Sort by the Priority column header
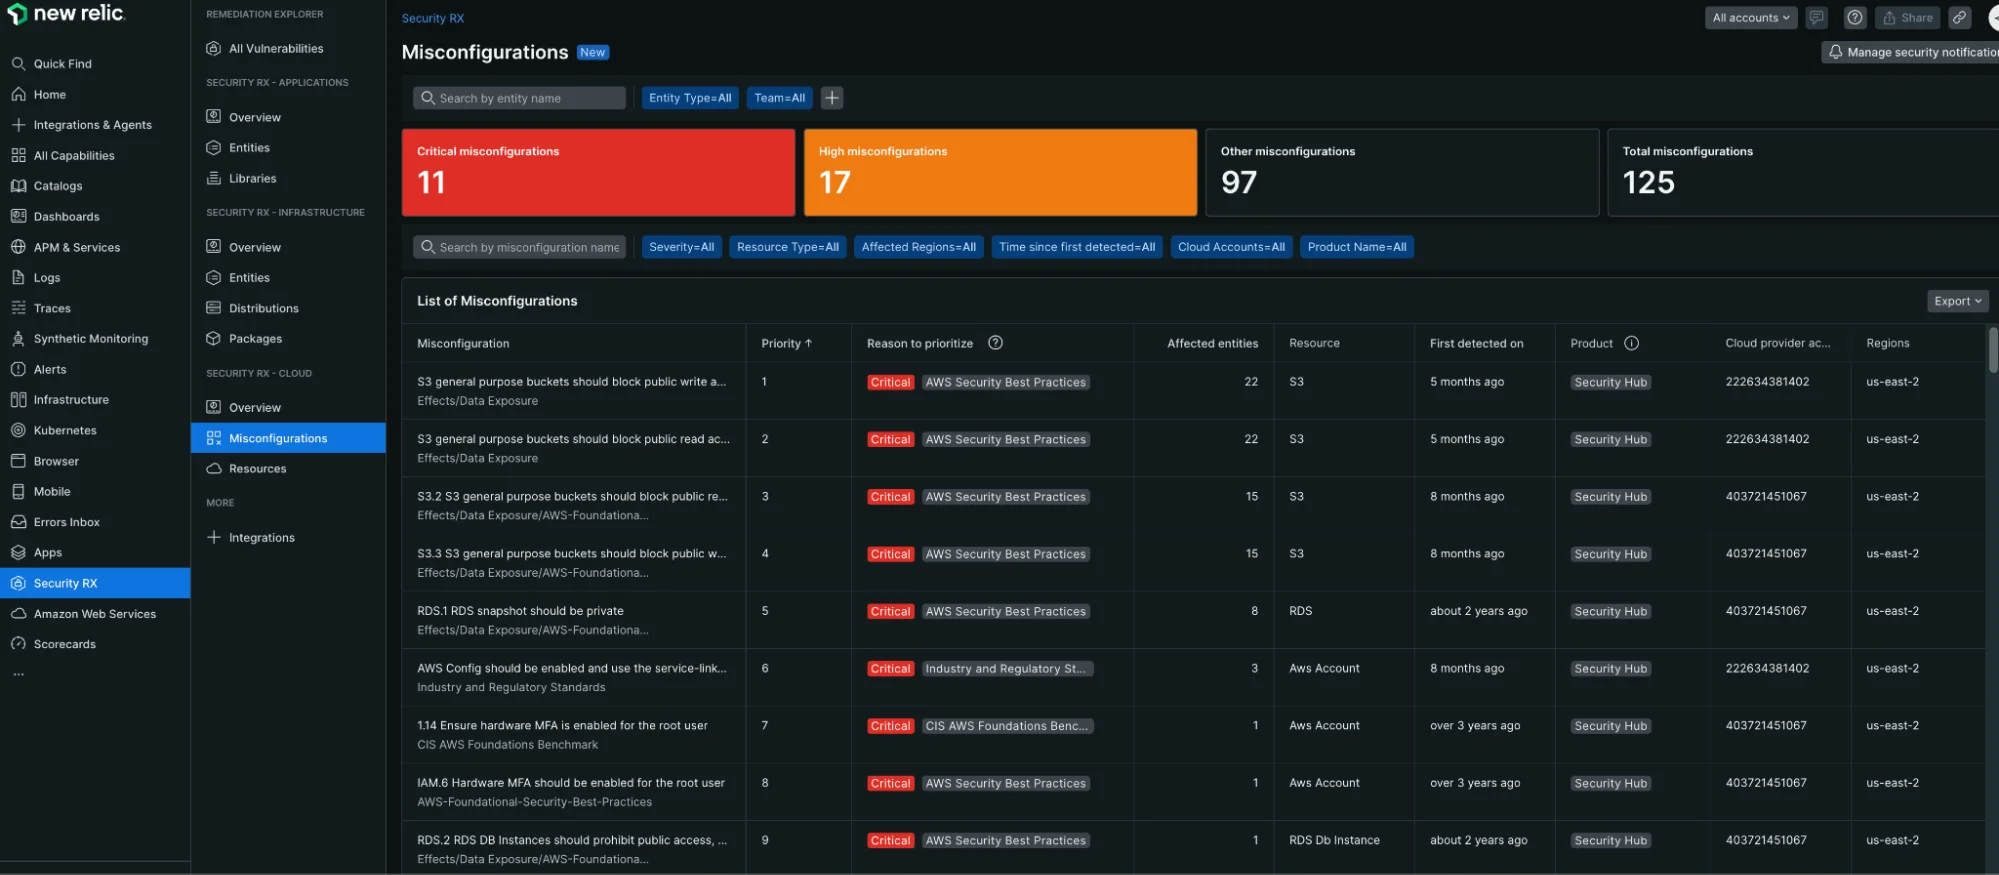Screen dimensions: 1999x875 coord(786,343)
